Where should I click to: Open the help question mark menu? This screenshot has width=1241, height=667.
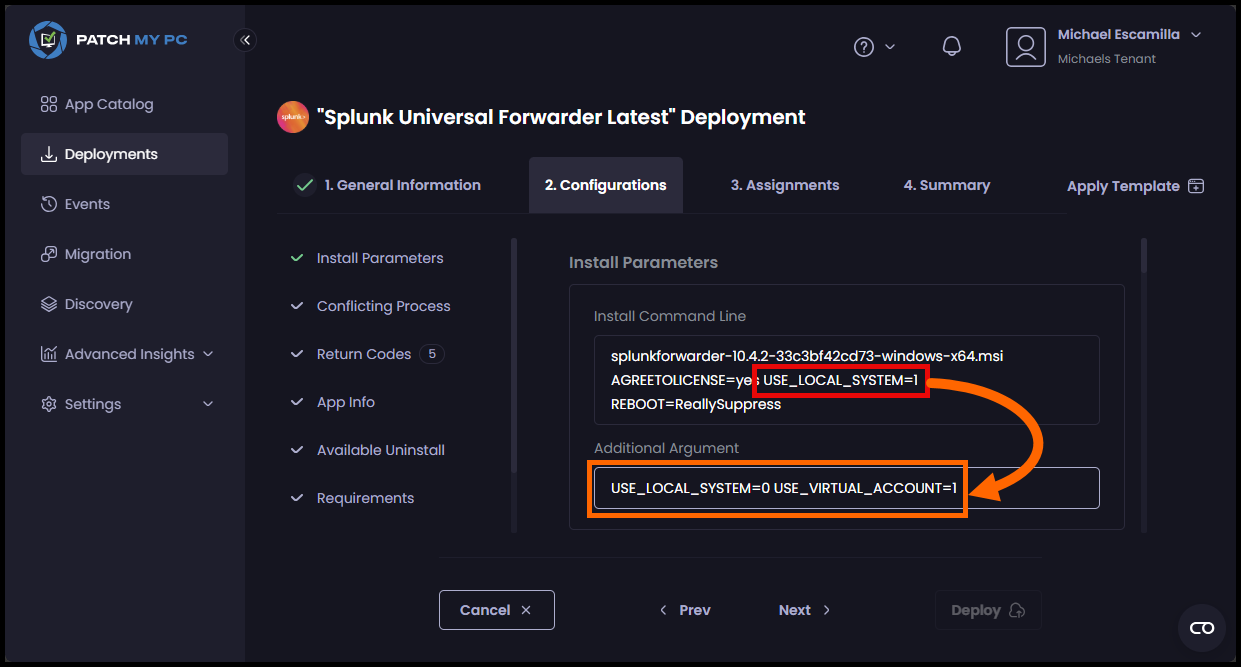point(864,47)
